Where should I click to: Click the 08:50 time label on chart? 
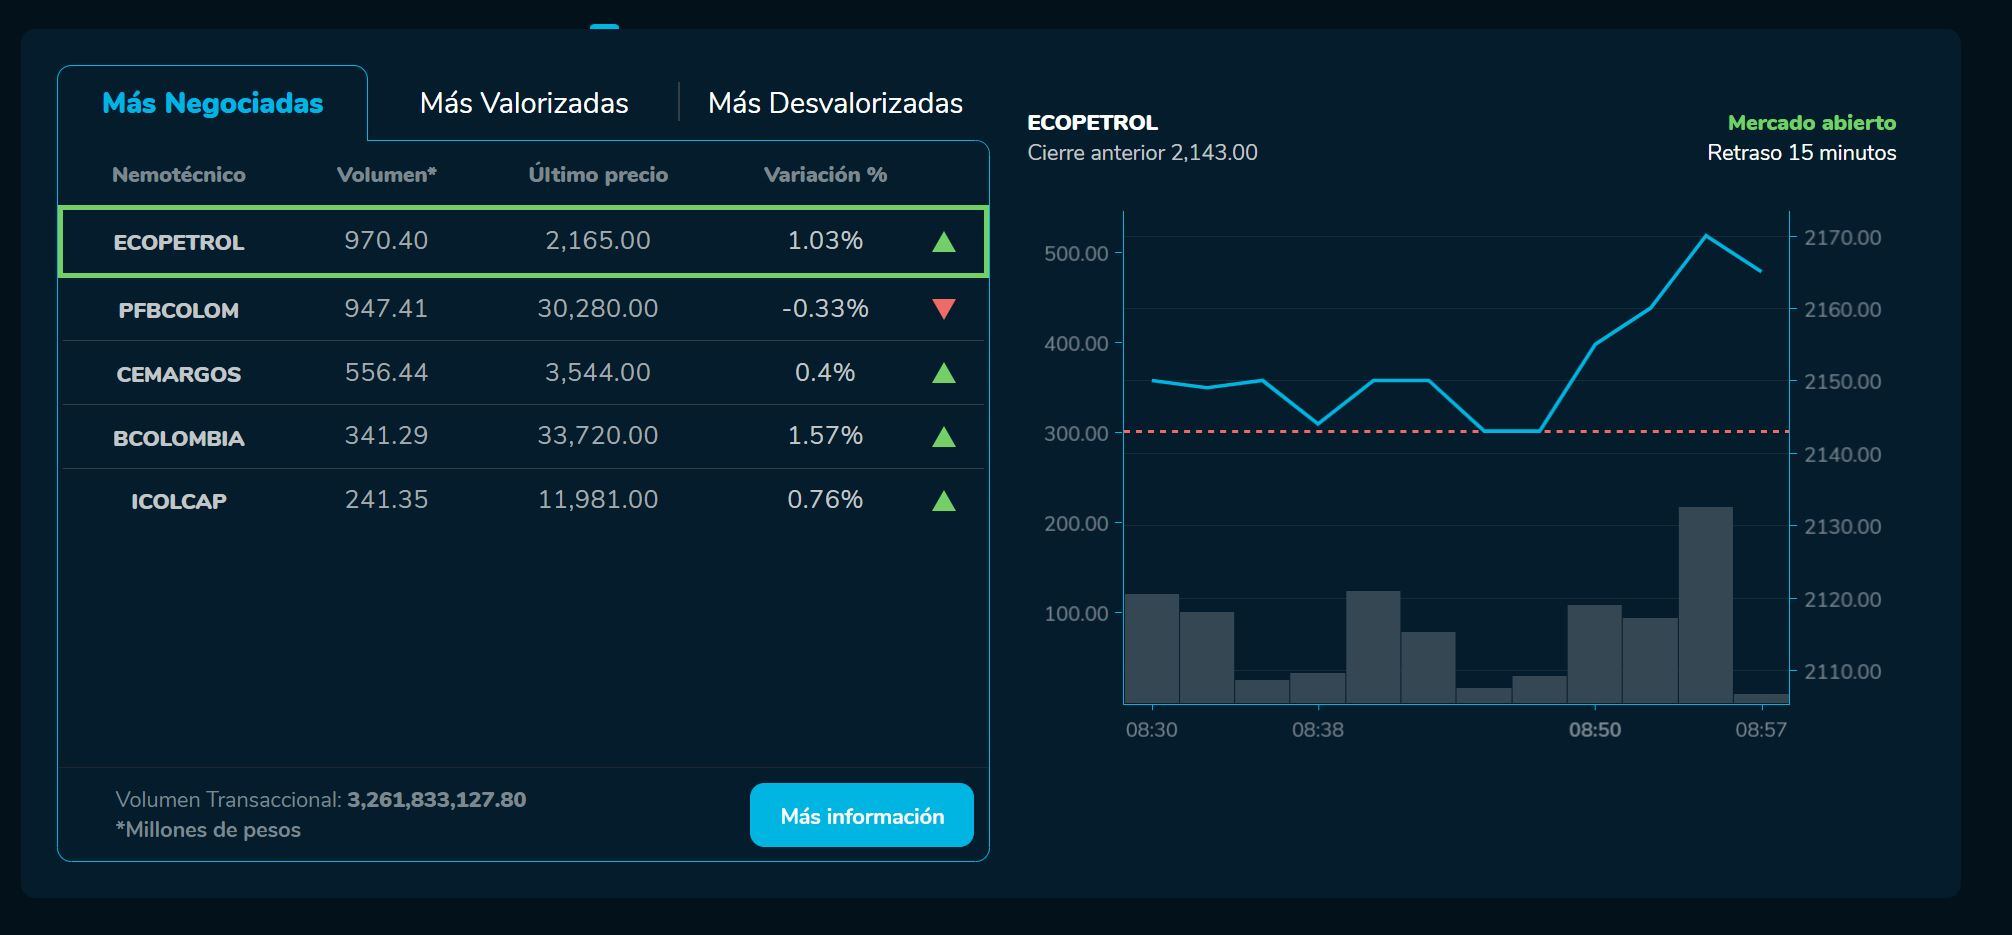coord(1594,730)
